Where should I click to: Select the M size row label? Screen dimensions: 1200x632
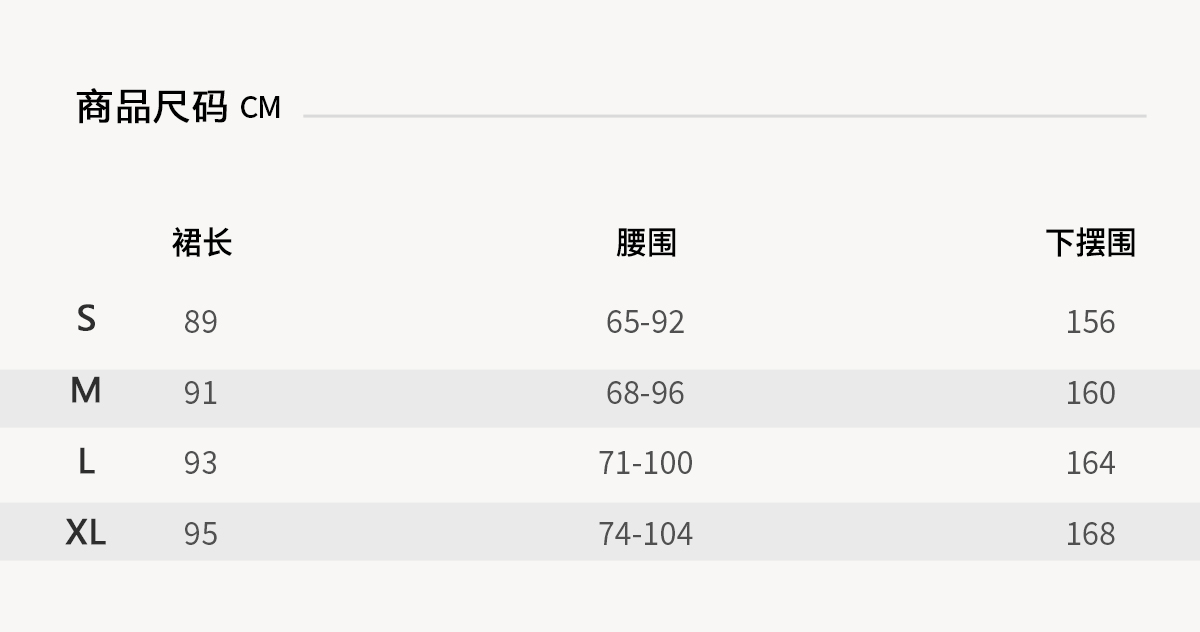click(x=86, y=390)
